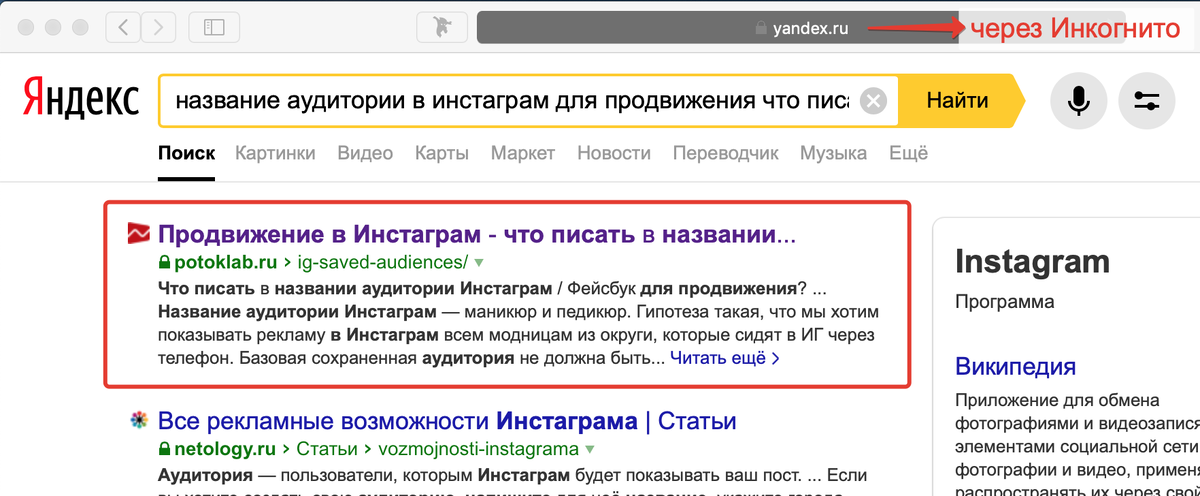1200x496 pixels.
Task: Open the Википедия link in the Instagram card
Action: click(1015, 365)
